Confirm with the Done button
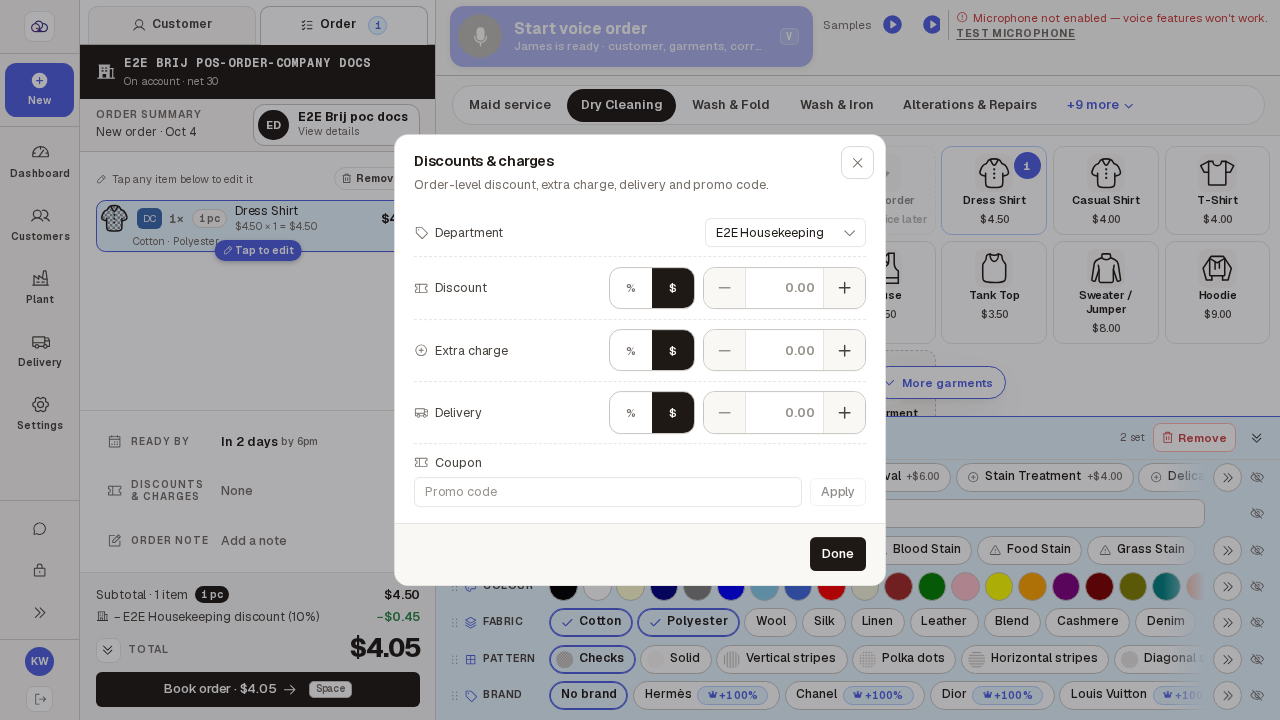Viewport: 1280px width, 720px height. tap(838, 554)
